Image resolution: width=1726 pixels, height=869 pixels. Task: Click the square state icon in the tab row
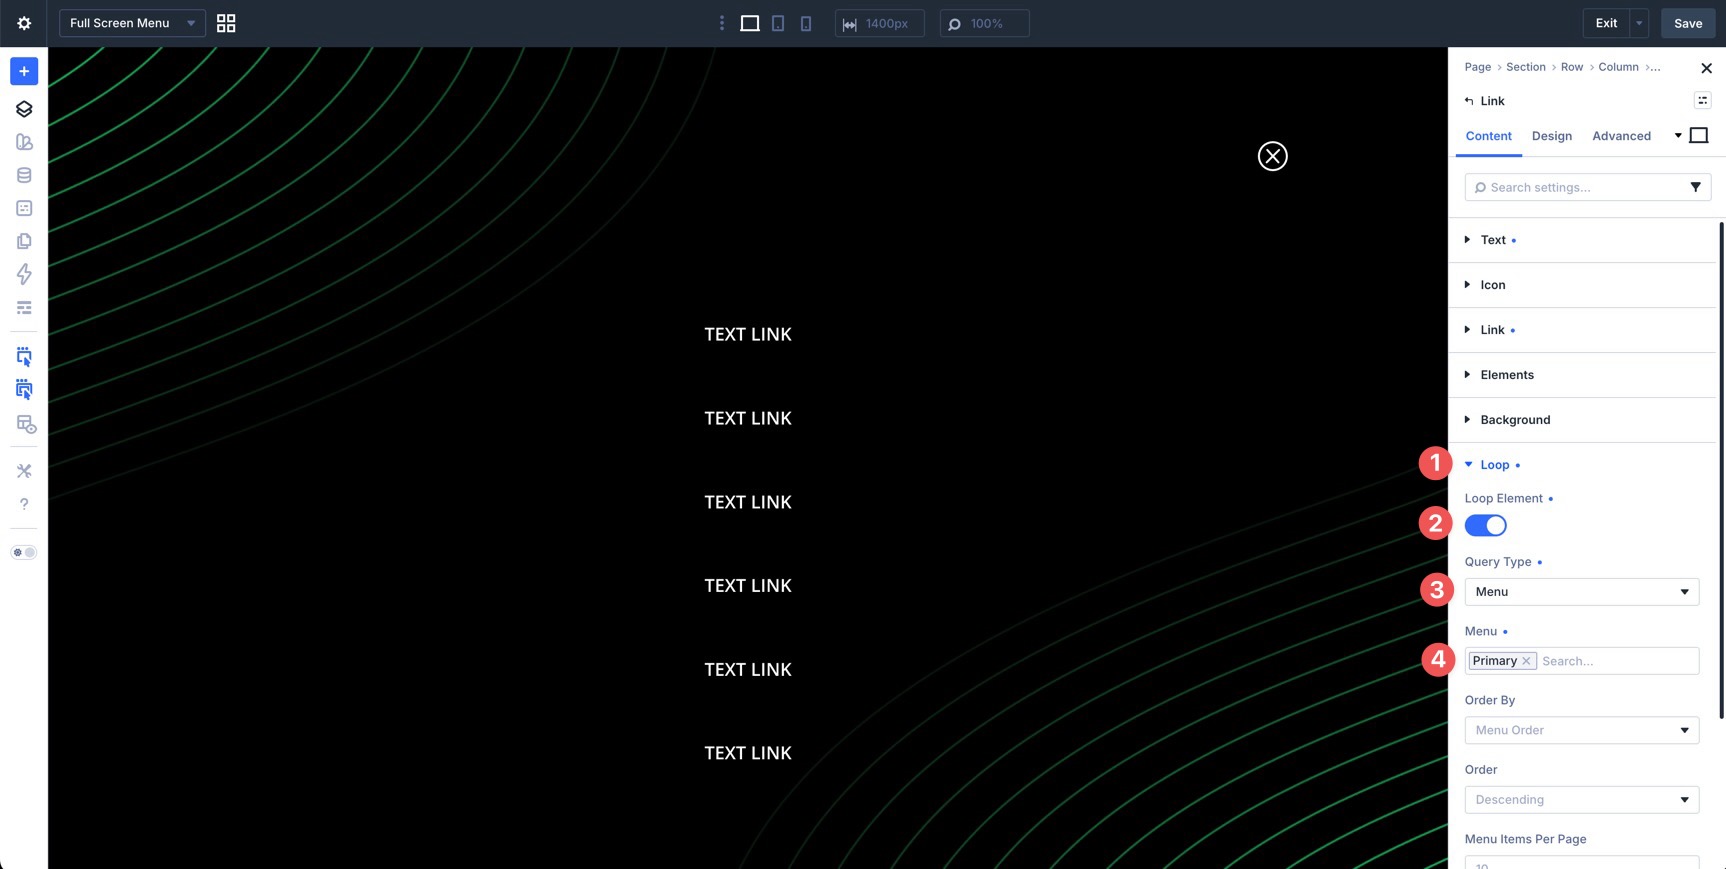coord(1698,135)
